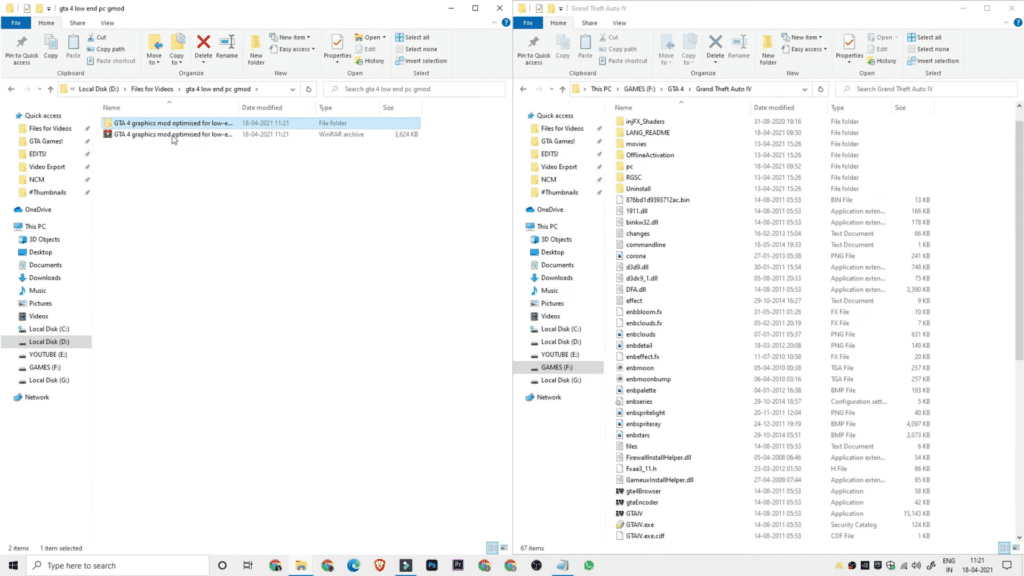Expand Easy access dropdown in Grand Theft Auto IV window
Screen dimensions: 1024x576
tap(807, 49)
